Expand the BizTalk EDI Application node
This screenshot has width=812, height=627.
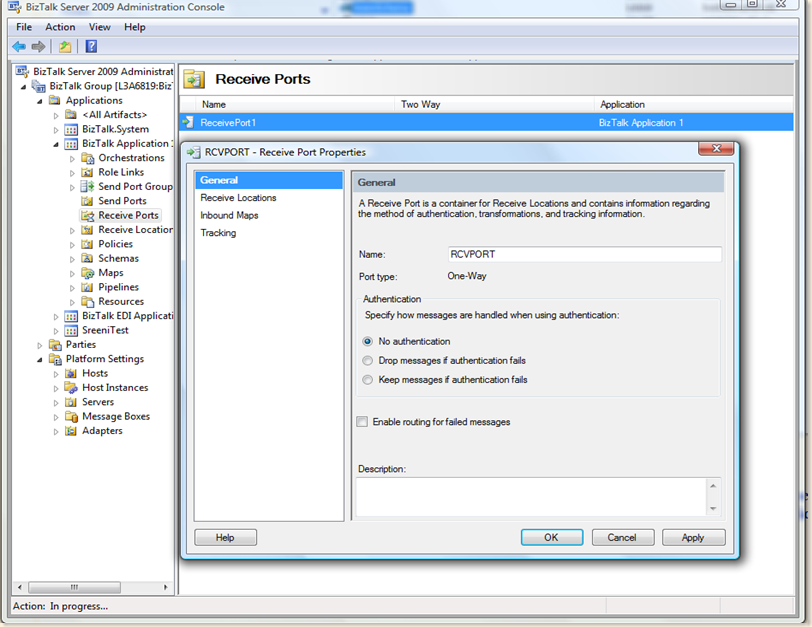pos(56,316)
